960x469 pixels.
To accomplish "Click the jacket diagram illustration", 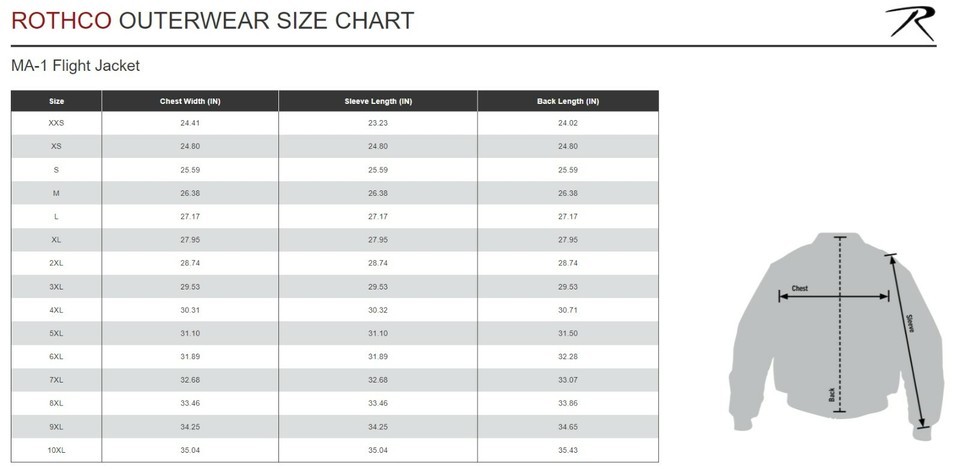I will click(x=835, y=336).
